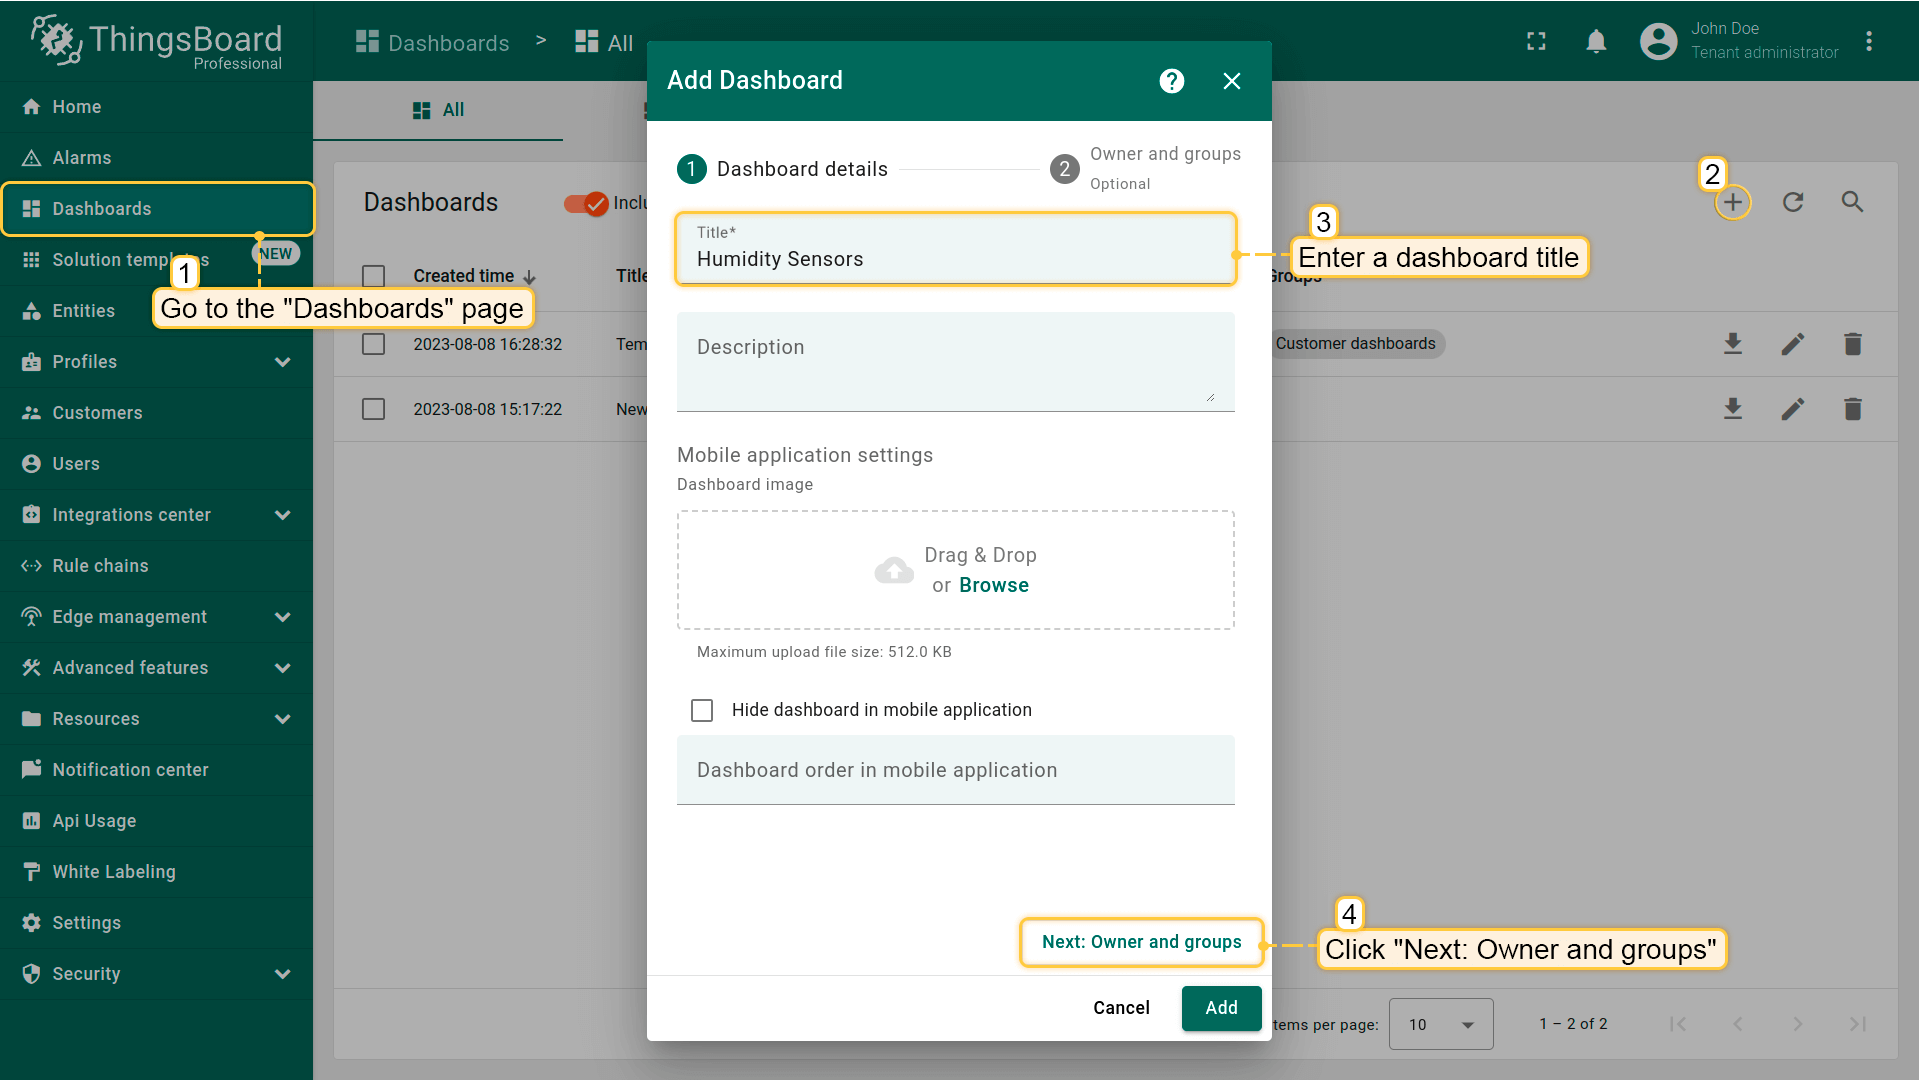Expand Integrations center menu
Image resolution: width=1920 pixels, height=1080 pixels.
point(282,515)
